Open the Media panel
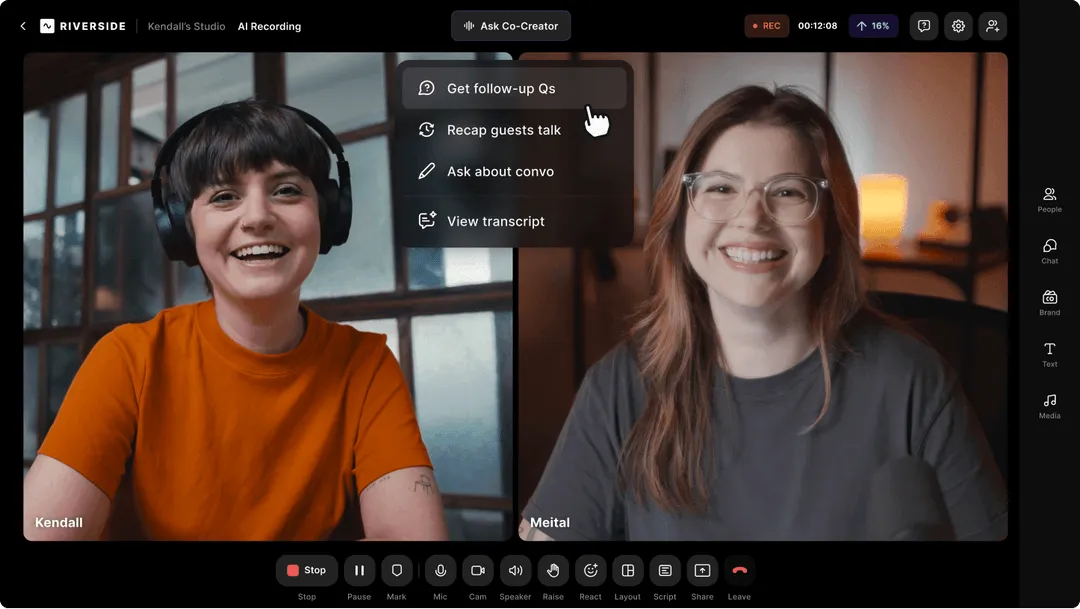This screenshot has height=609, width=1080. 1049,406
